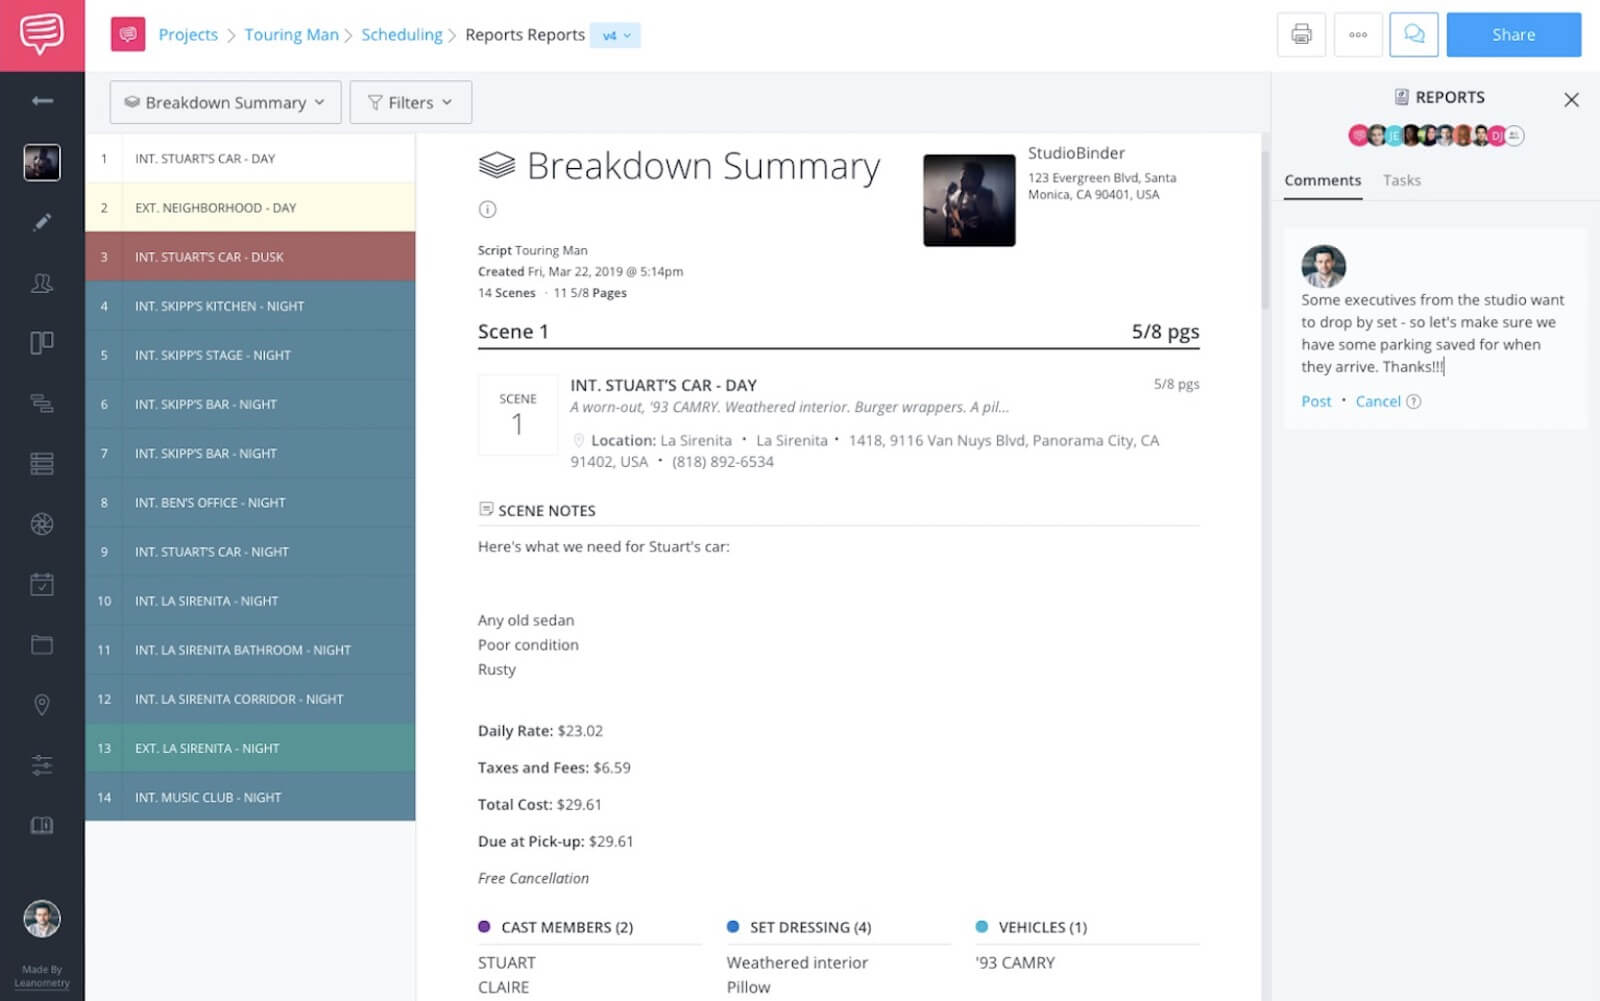Screen dimensions: 1600x1001
Task: Post the comment about studio executives
Action: point(1315,401)
